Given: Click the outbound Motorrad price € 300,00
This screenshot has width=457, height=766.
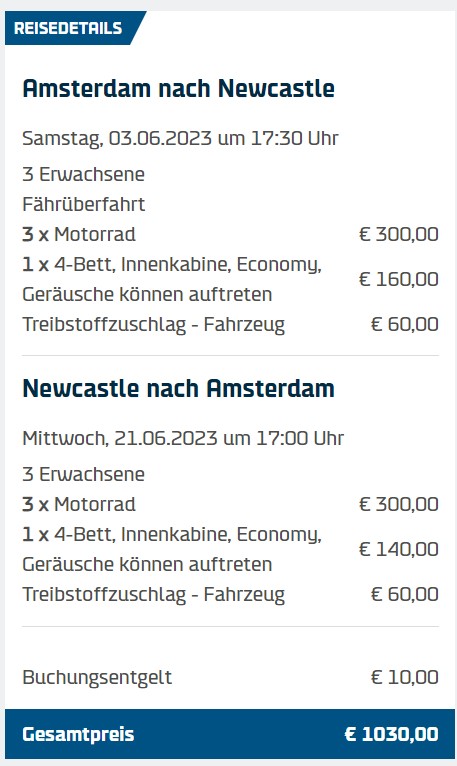Looking at the screenshot, I should [398, 234].
